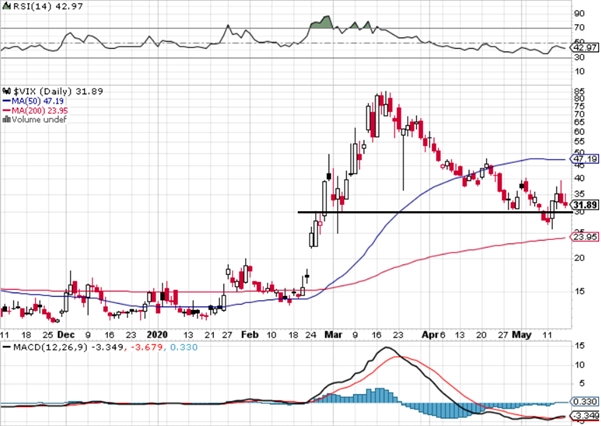Image resolution: width=601 pixels, height=426 pixels.
Task: Click the 47.19 moving average price flag
Action: (x=585, y=159)
